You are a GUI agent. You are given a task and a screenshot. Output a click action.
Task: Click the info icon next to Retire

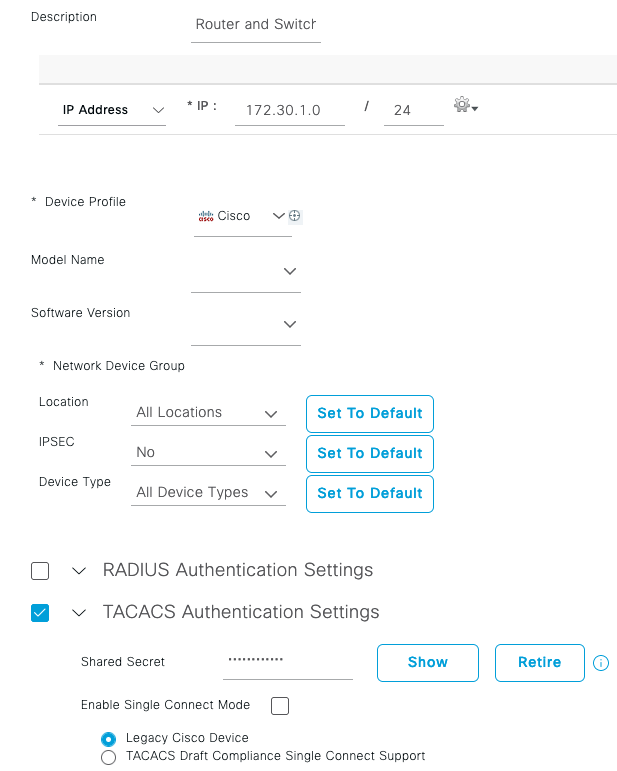click(601, 663)
